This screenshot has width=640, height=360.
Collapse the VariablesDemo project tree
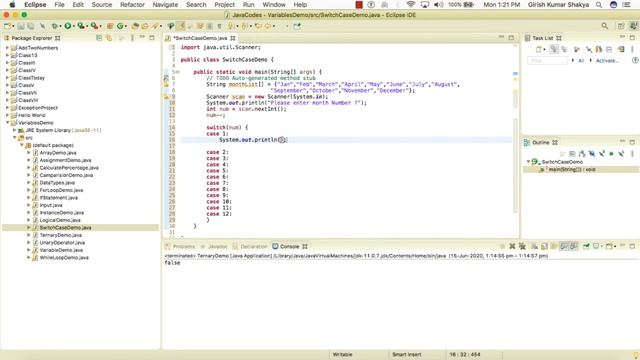point(7,122)
